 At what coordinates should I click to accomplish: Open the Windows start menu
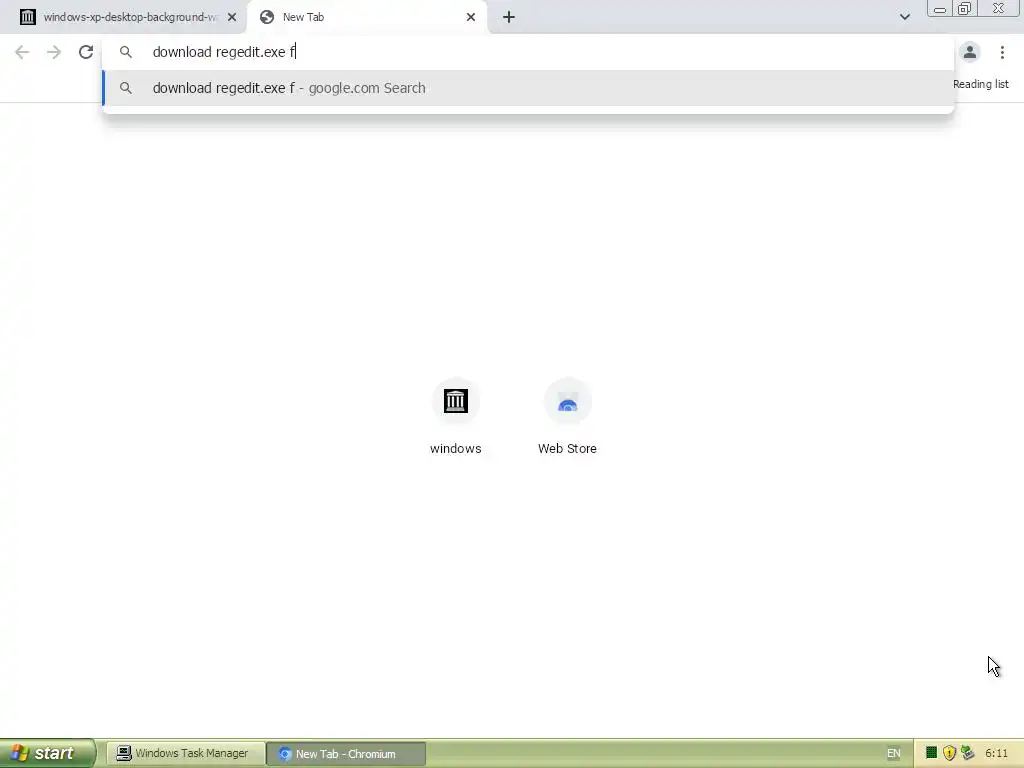click(x=47, y=753)
